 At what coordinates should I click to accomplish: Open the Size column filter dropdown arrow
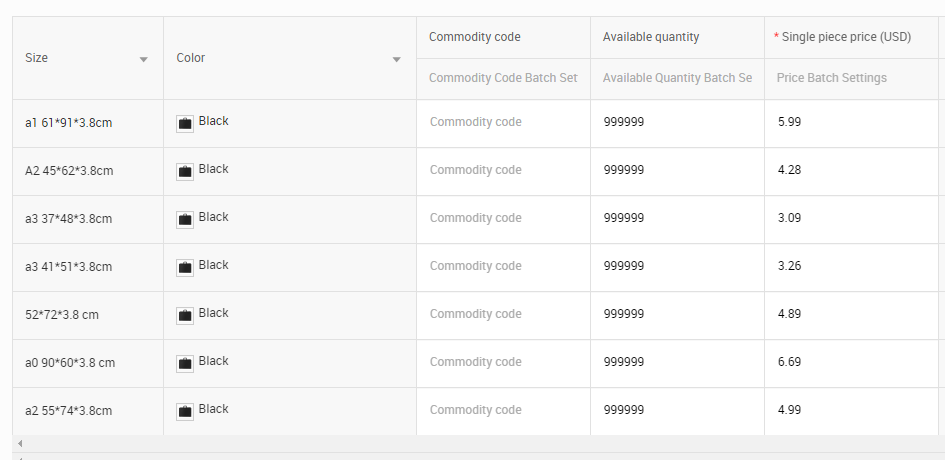pos(143,59)
